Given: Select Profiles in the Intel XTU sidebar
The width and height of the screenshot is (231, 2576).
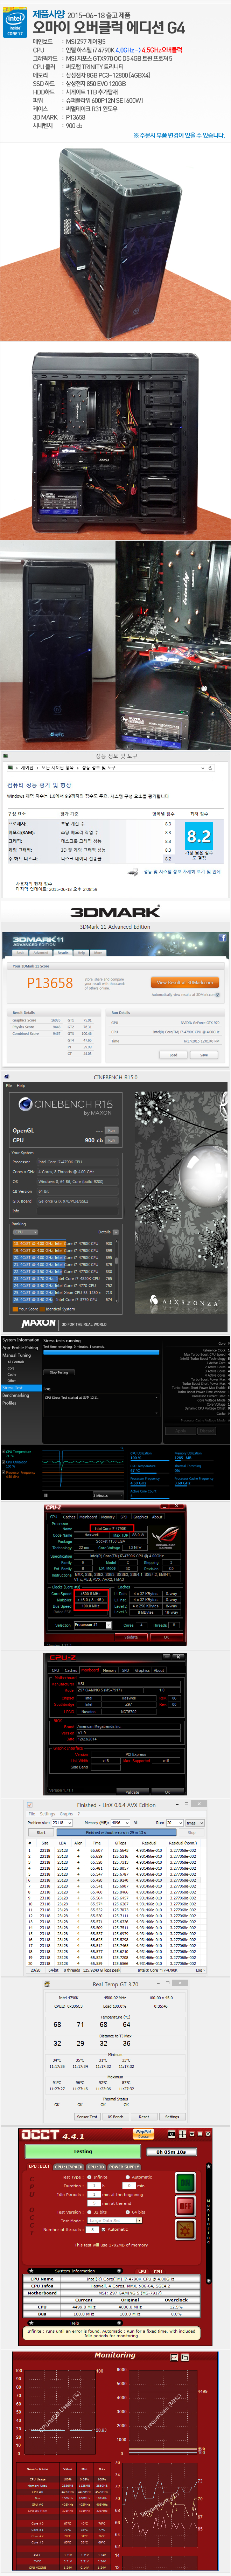Looking at the screenshot, I should (9, 1403).
